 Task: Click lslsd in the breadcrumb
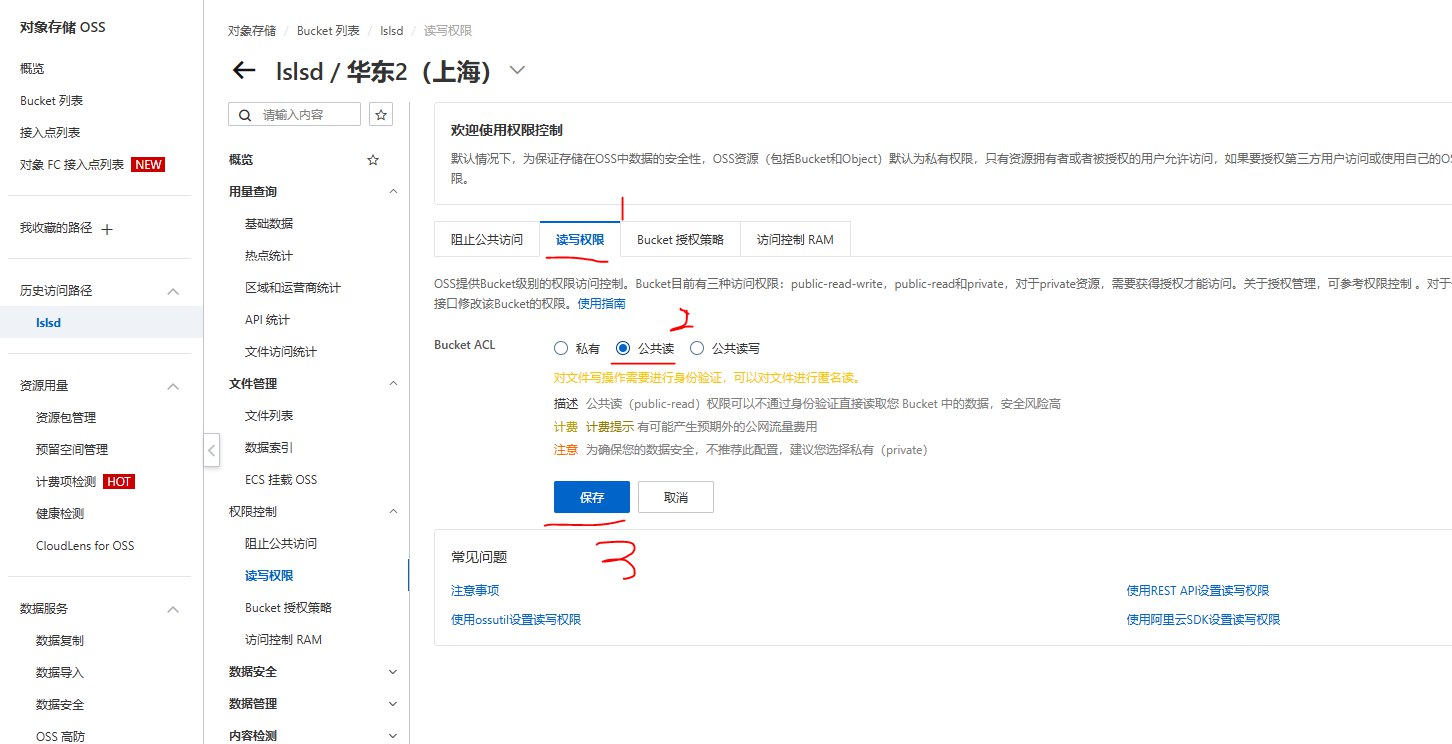tap(391, 31)
